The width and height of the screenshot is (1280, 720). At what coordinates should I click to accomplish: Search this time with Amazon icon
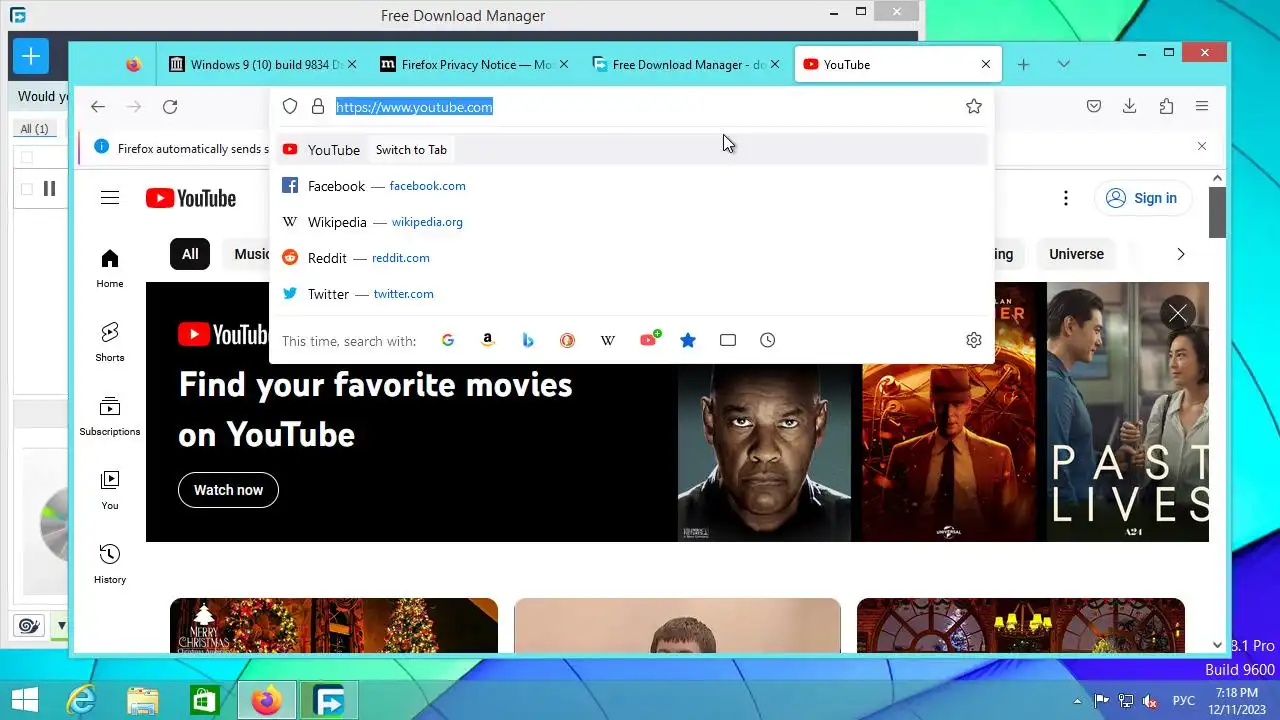pos(488,340)
